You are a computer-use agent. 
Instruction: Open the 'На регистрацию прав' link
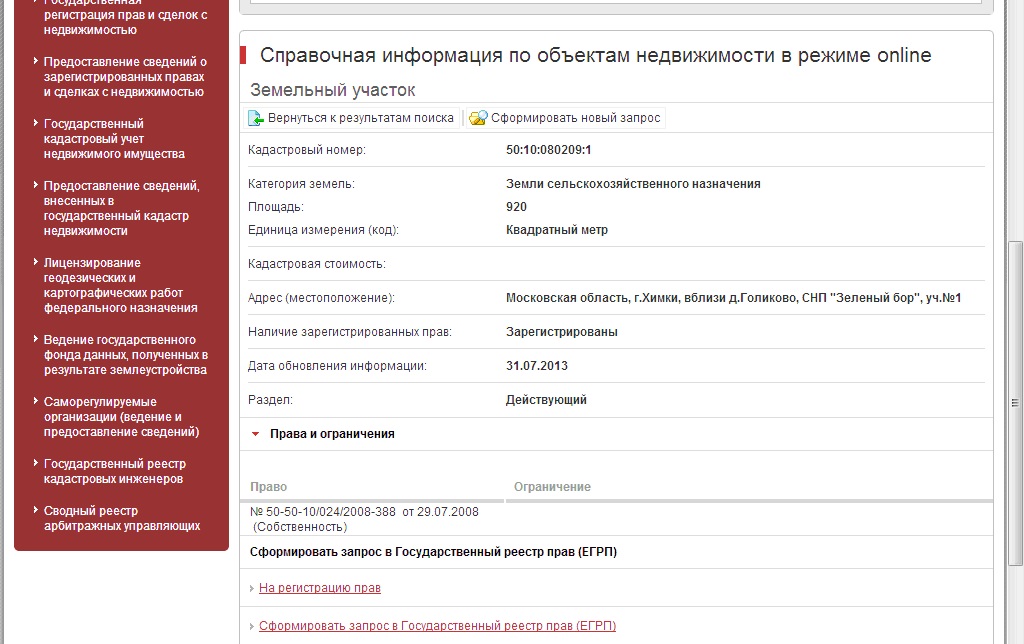tap(319, 588)
